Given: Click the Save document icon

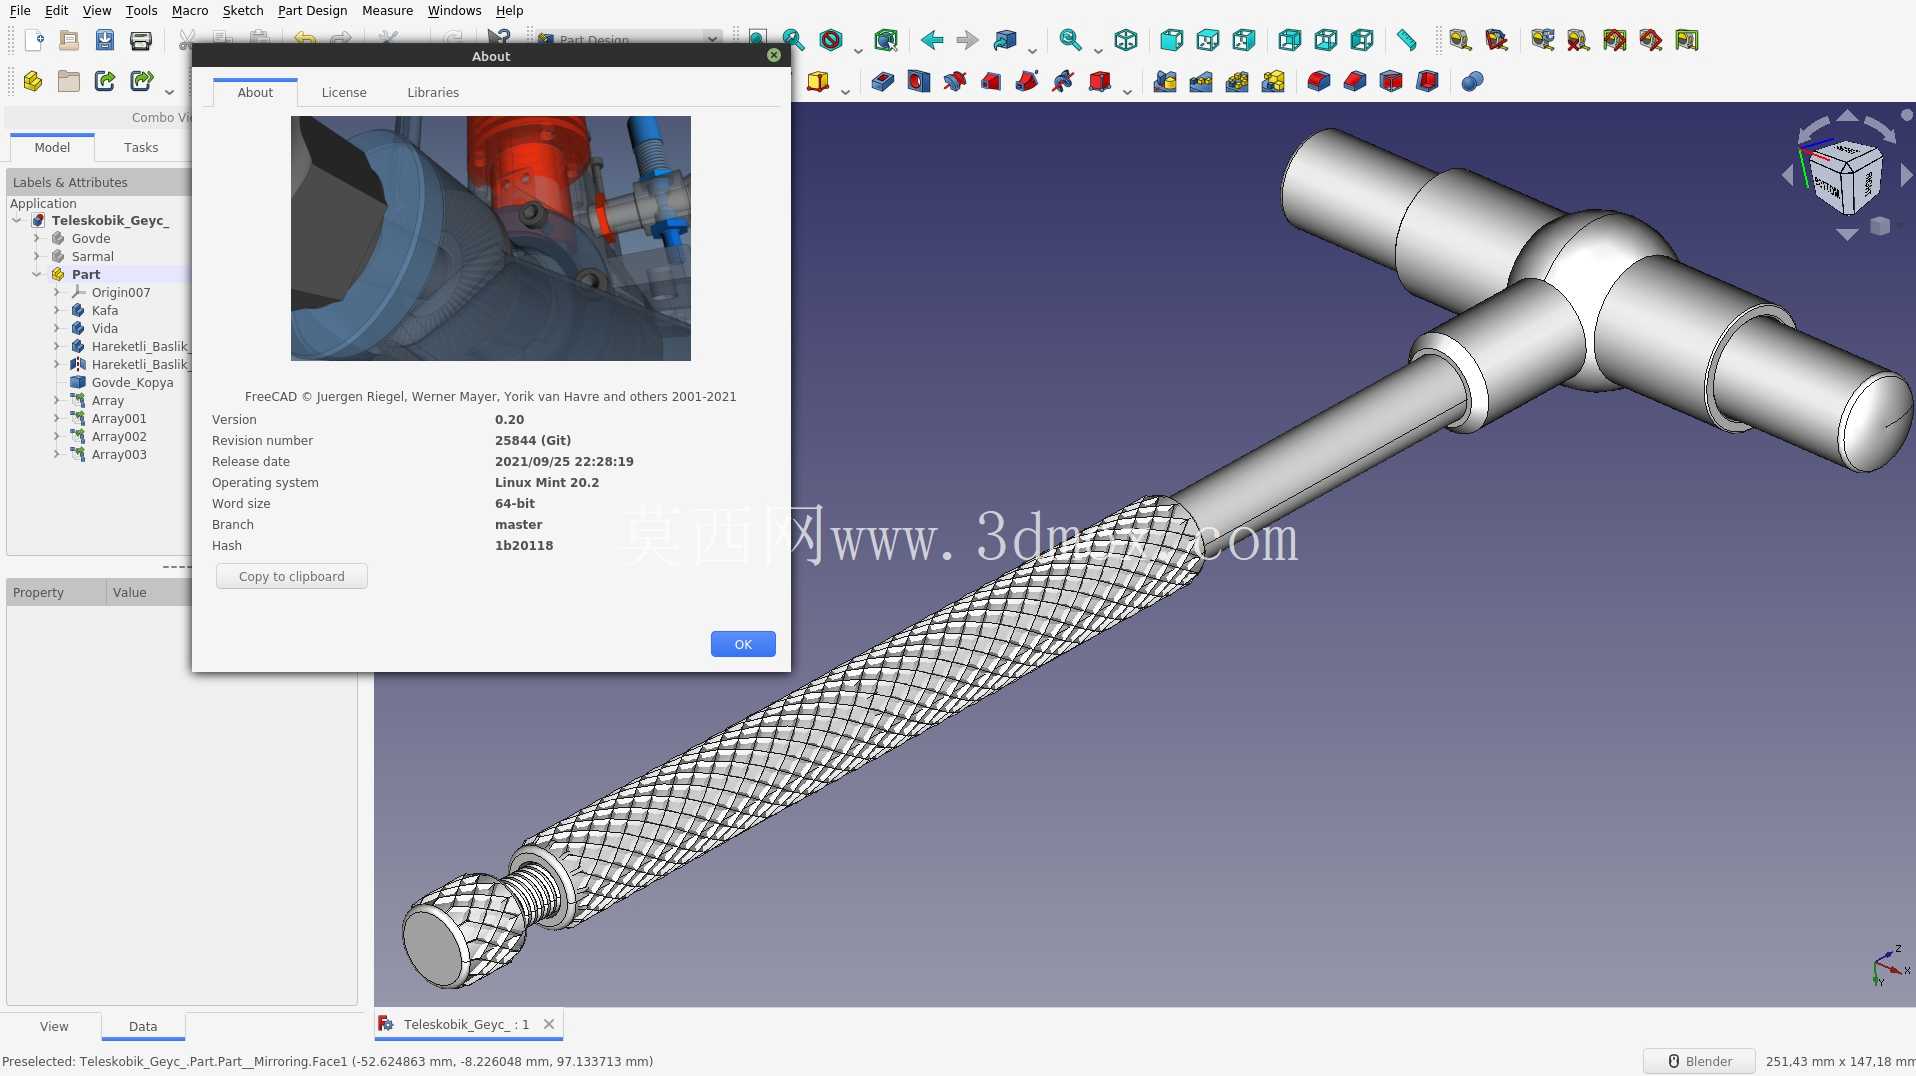Looking at the screenshot, I should (105, 40).
